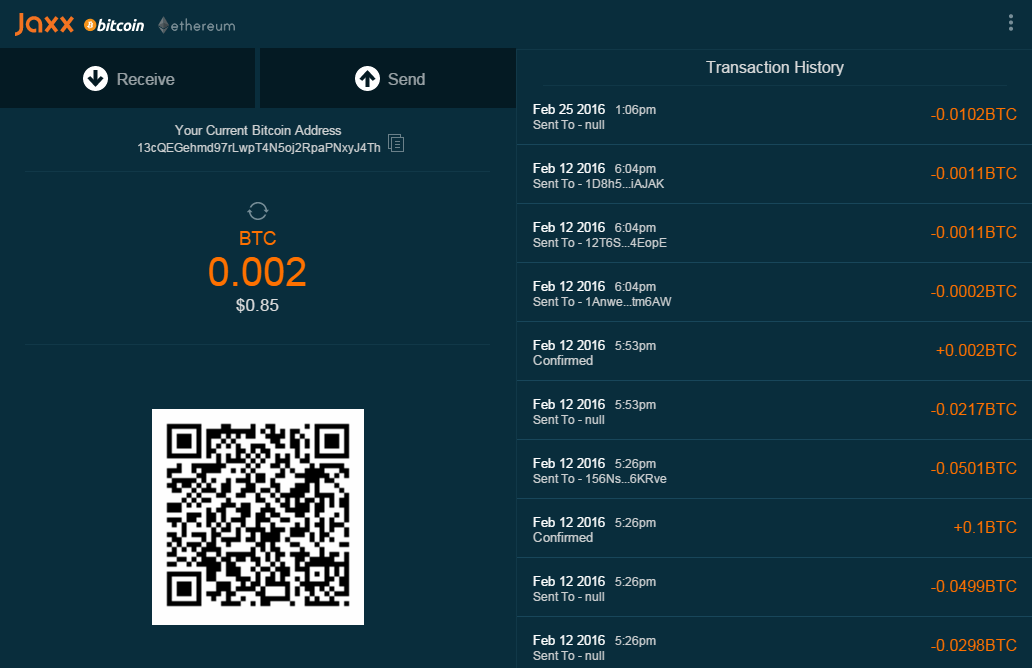Viewport: 1032px width, 668px height.
Task: Click the BTC currency label
Action: (x=257, y=238)
